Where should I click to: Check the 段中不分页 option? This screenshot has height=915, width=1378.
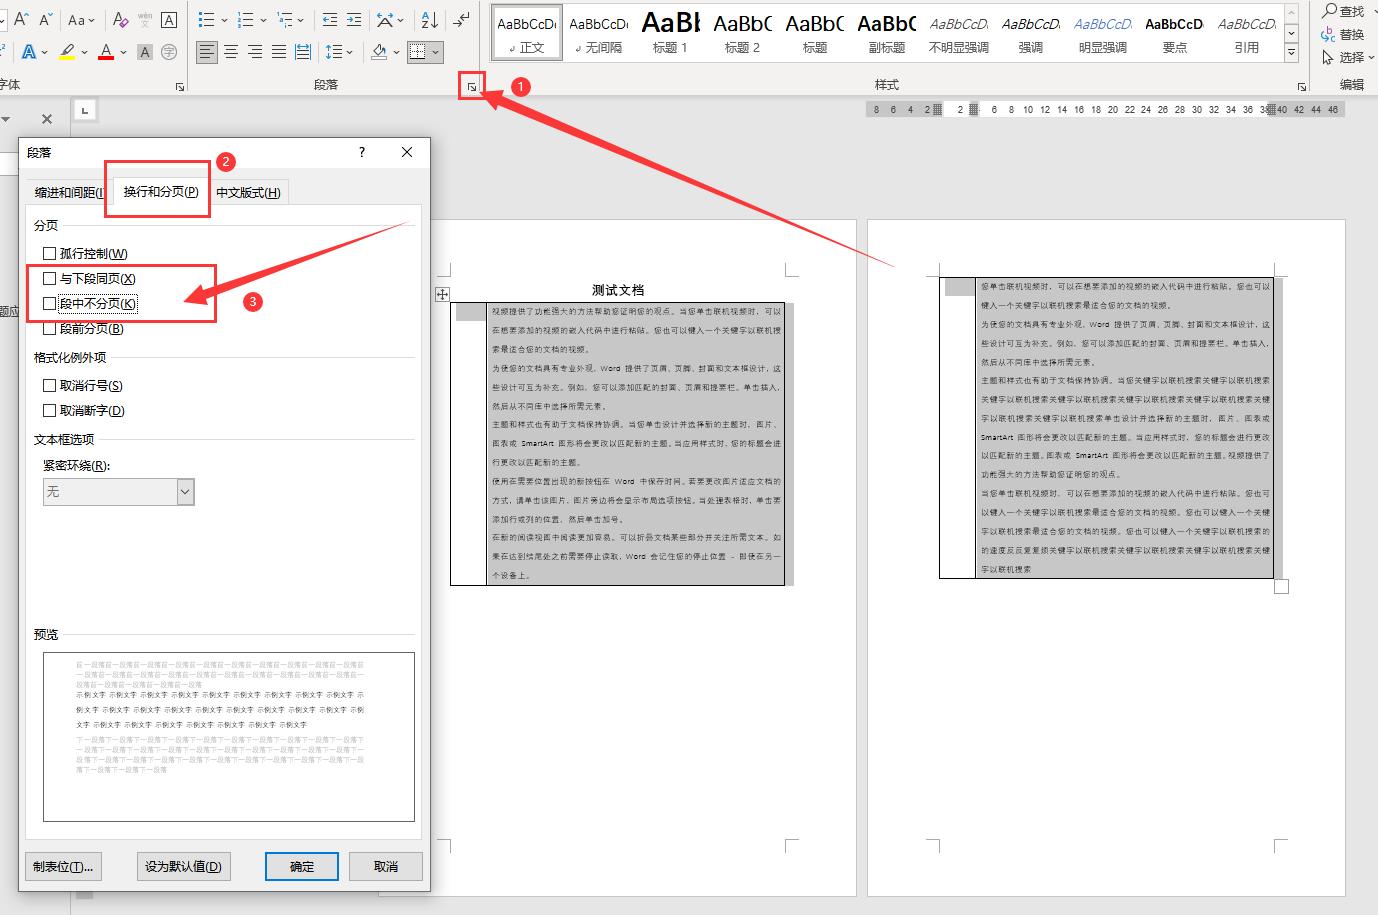(x=90, y=304)
